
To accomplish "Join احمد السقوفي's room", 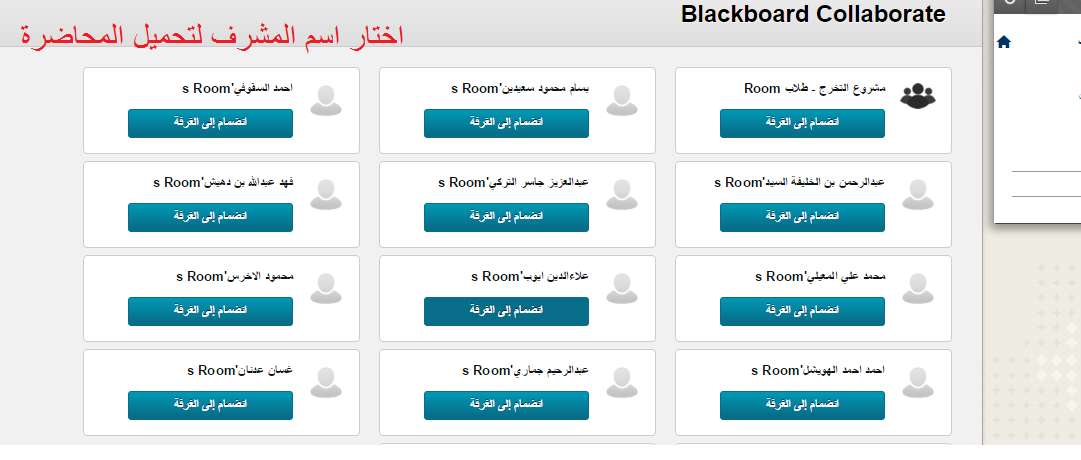I will pos(210,123).
